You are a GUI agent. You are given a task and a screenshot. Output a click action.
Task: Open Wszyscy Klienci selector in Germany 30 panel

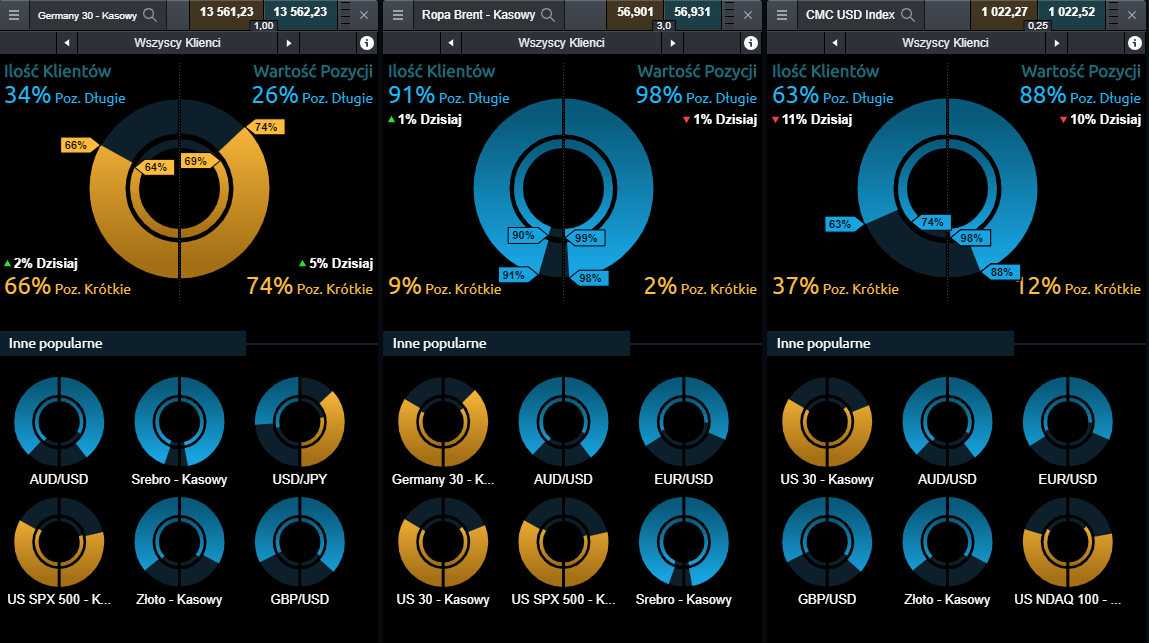pos(177,43)
